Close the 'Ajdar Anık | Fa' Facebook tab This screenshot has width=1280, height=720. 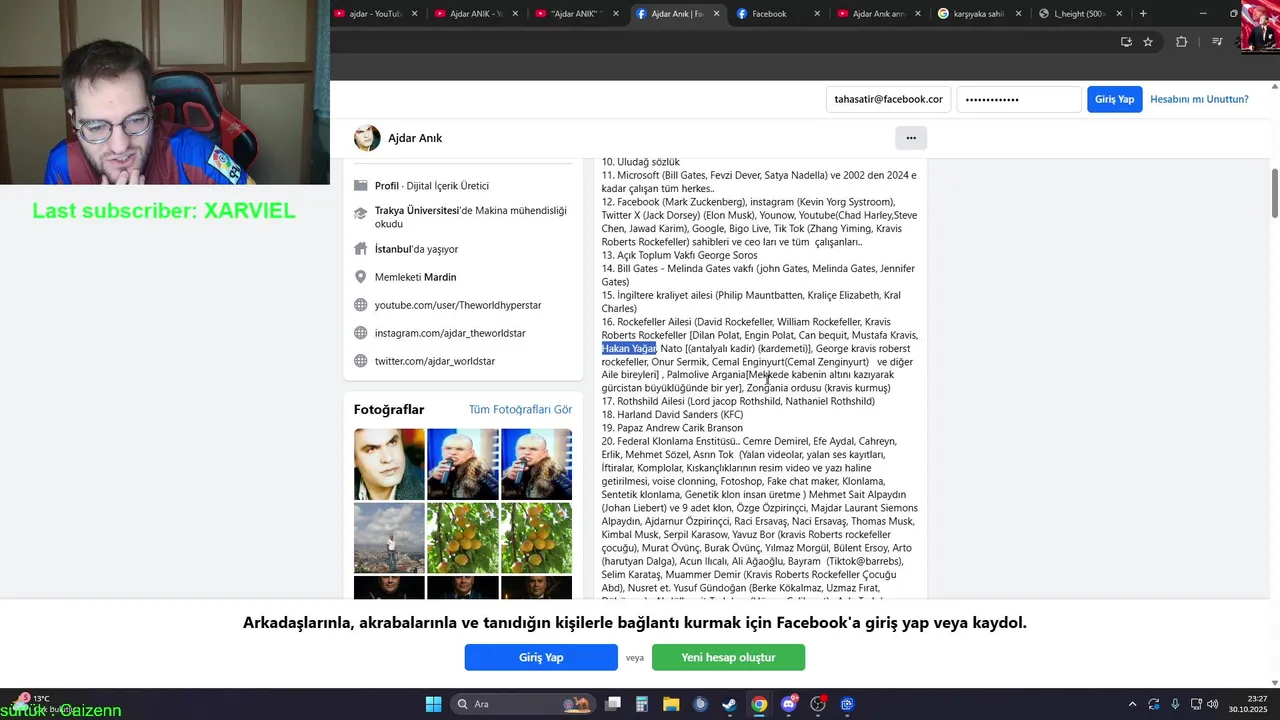coord(717,14)
